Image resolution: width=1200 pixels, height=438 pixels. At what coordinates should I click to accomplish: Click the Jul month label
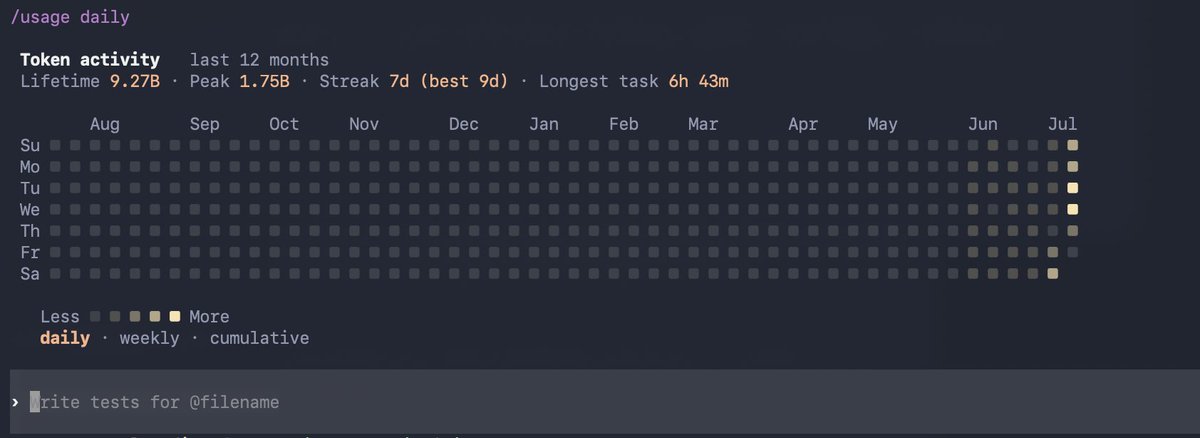tap(1063, 124)
